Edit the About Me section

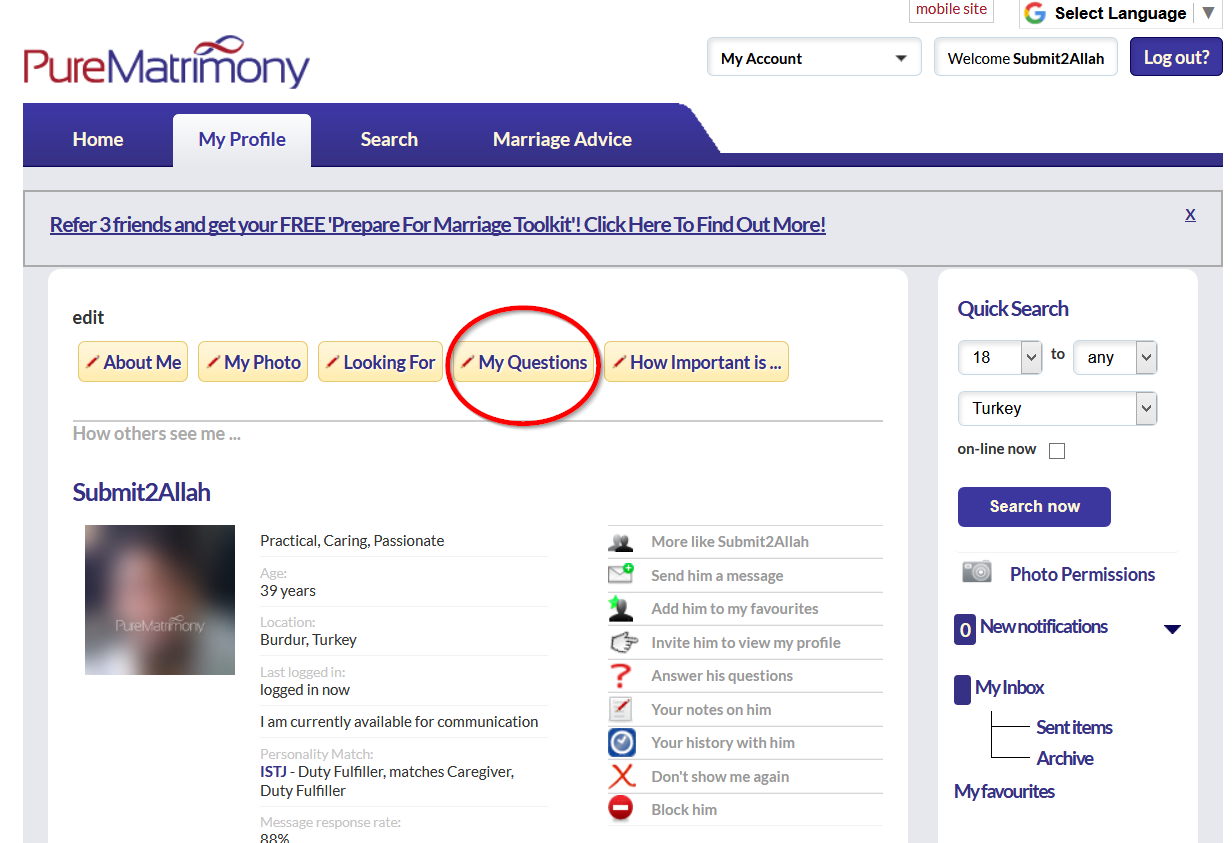pyautogui.click(x=133, y=362)
